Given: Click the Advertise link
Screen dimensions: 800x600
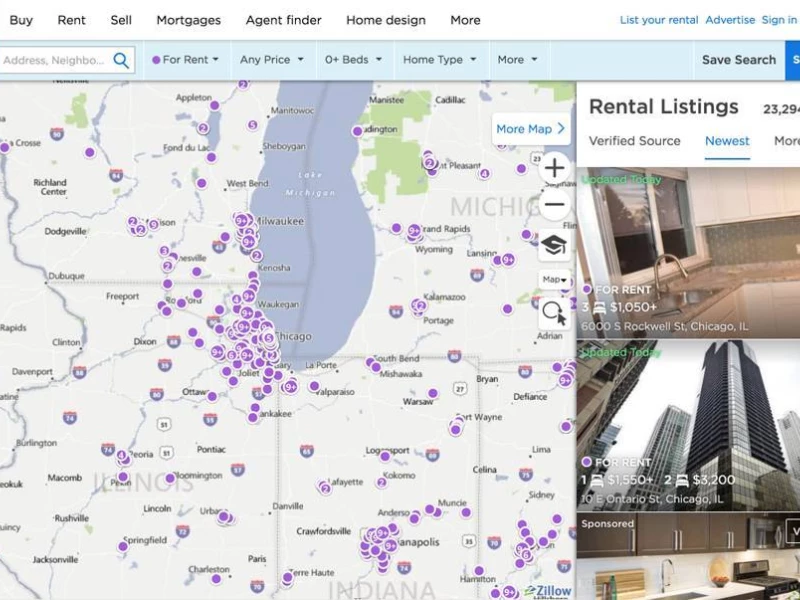Looking at the screenshot, I should point(730,20).
